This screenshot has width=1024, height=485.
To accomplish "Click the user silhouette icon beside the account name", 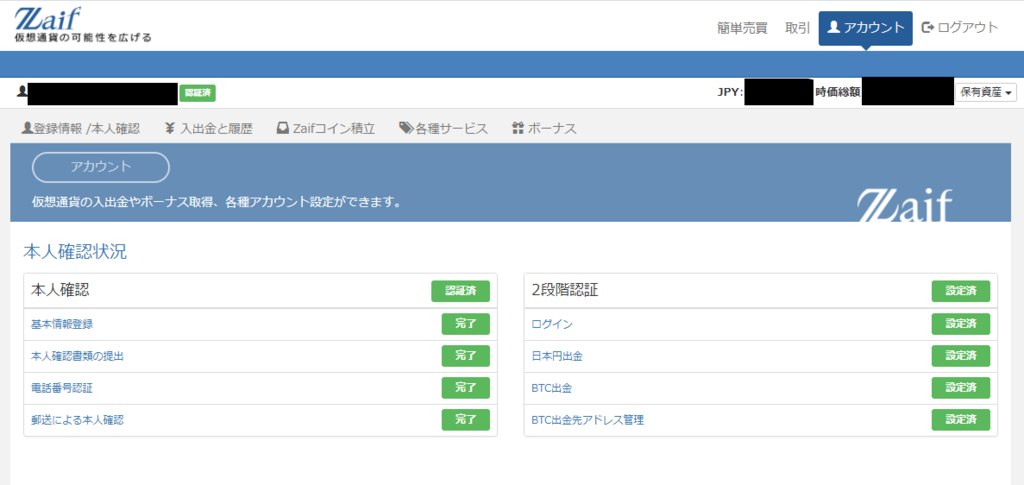I will coord(22,92).
